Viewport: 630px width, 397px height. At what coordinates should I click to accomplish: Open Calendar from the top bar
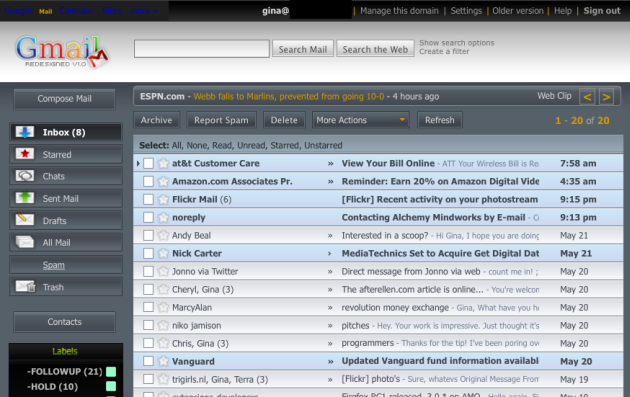(76, 11)
